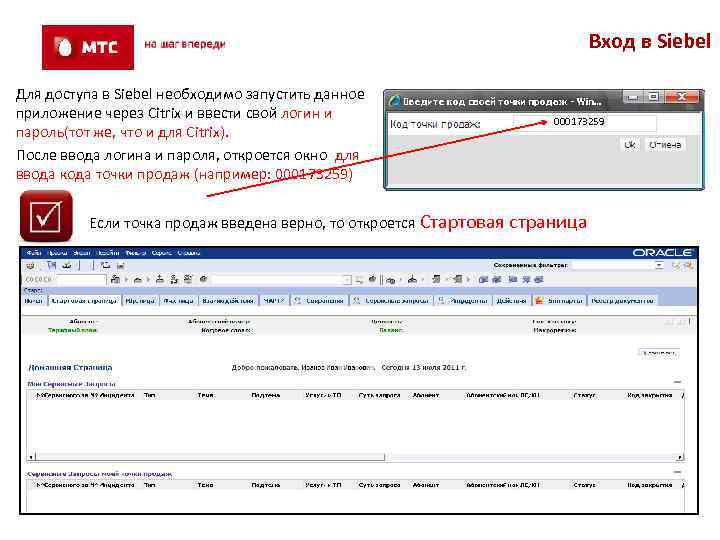This screenshot has height=540, width=720.
Task: Click the ORACLE logo in the Siebel header
Action: click(x=662, y=253)
